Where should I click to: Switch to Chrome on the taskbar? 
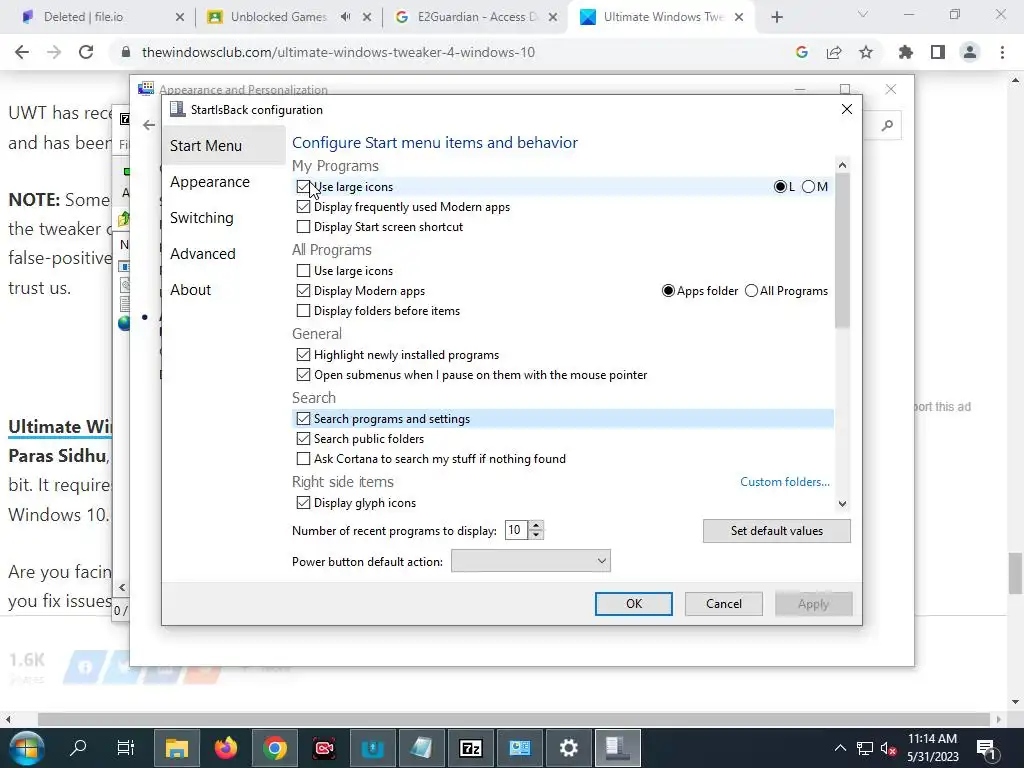(x=275, y=747)
